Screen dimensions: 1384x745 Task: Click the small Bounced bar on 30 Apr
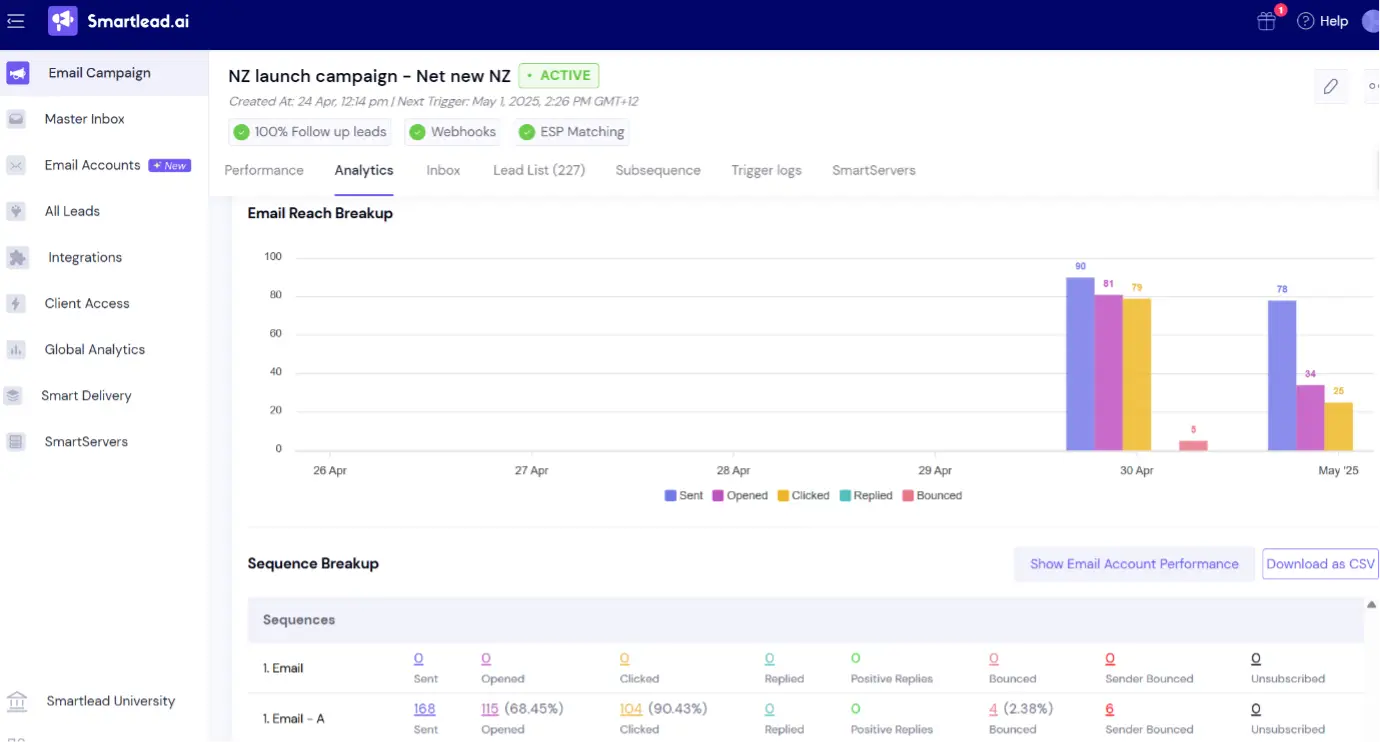[1193, 446]
